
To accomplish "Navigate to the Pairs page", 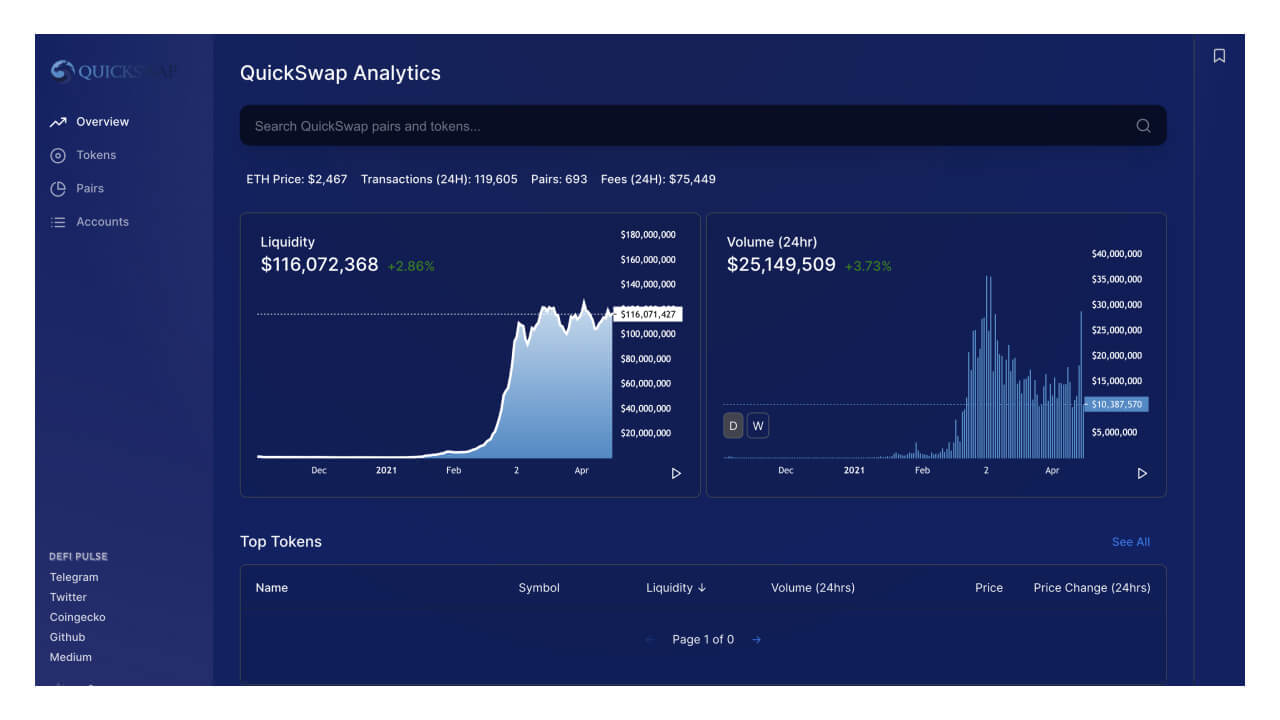I will point(89,188).
